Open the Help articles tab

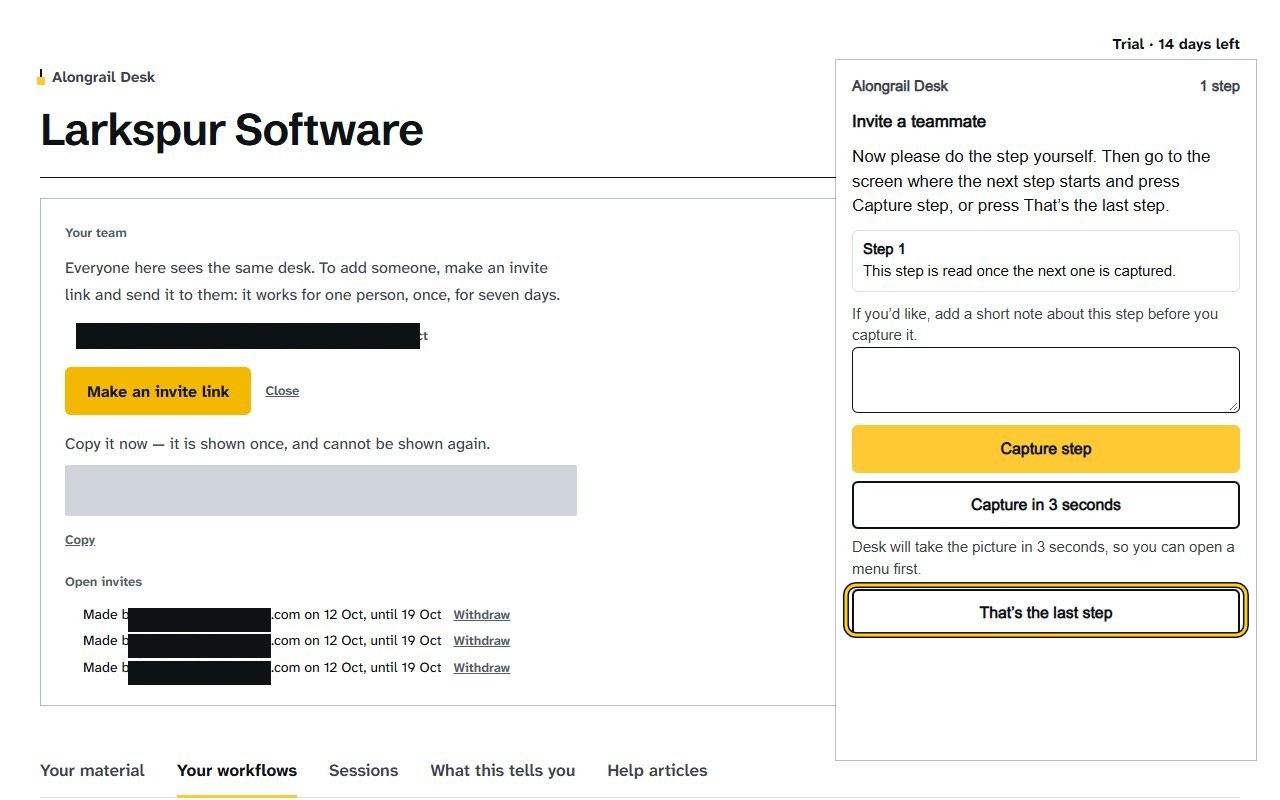tap(657, 770)
